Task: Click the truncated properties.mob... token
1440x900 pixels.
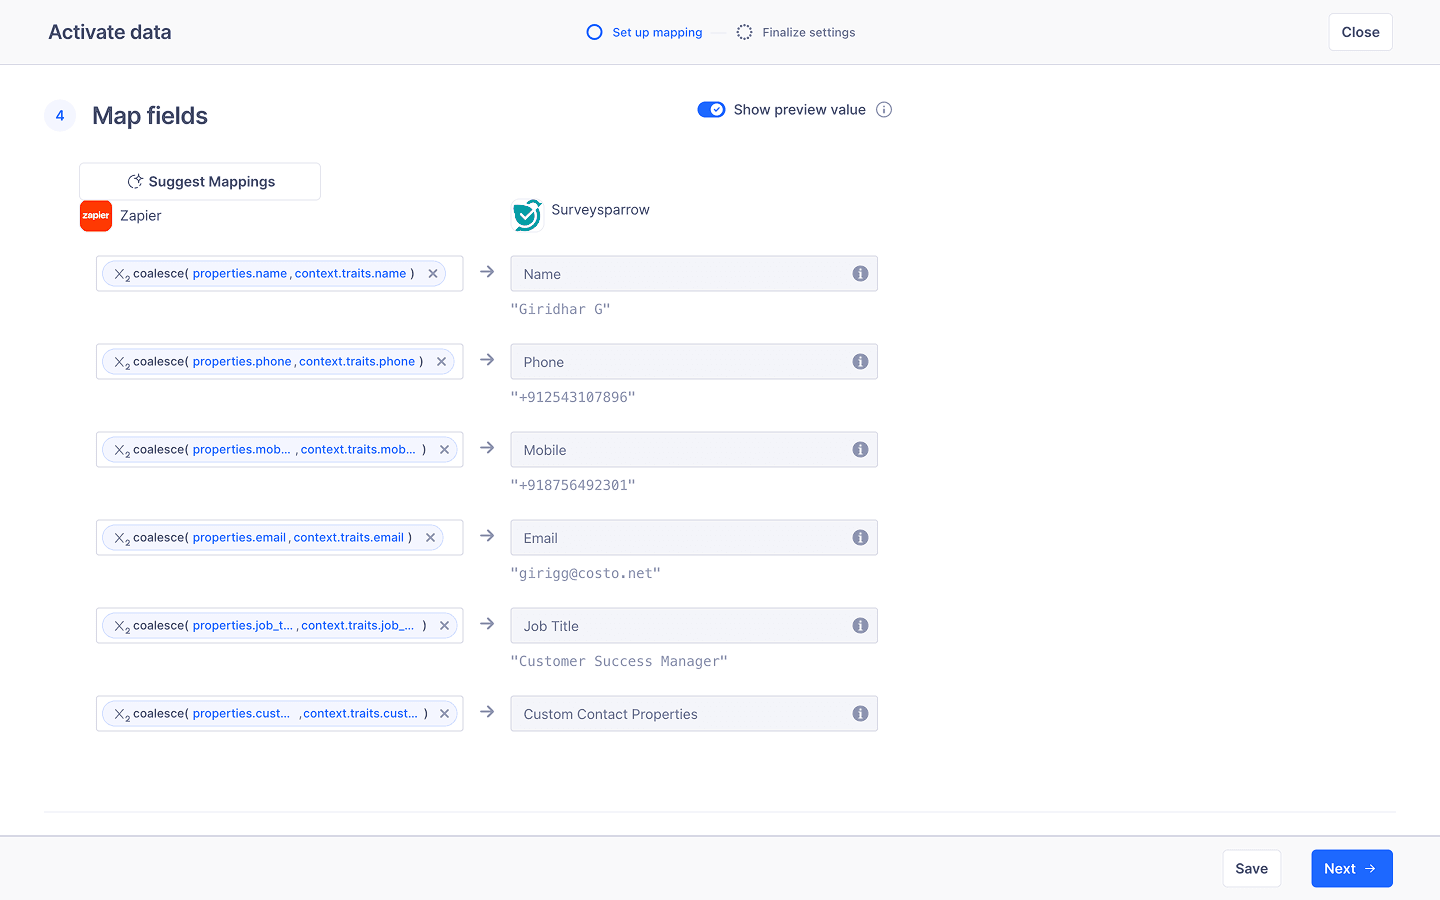Action: point(242,450)
